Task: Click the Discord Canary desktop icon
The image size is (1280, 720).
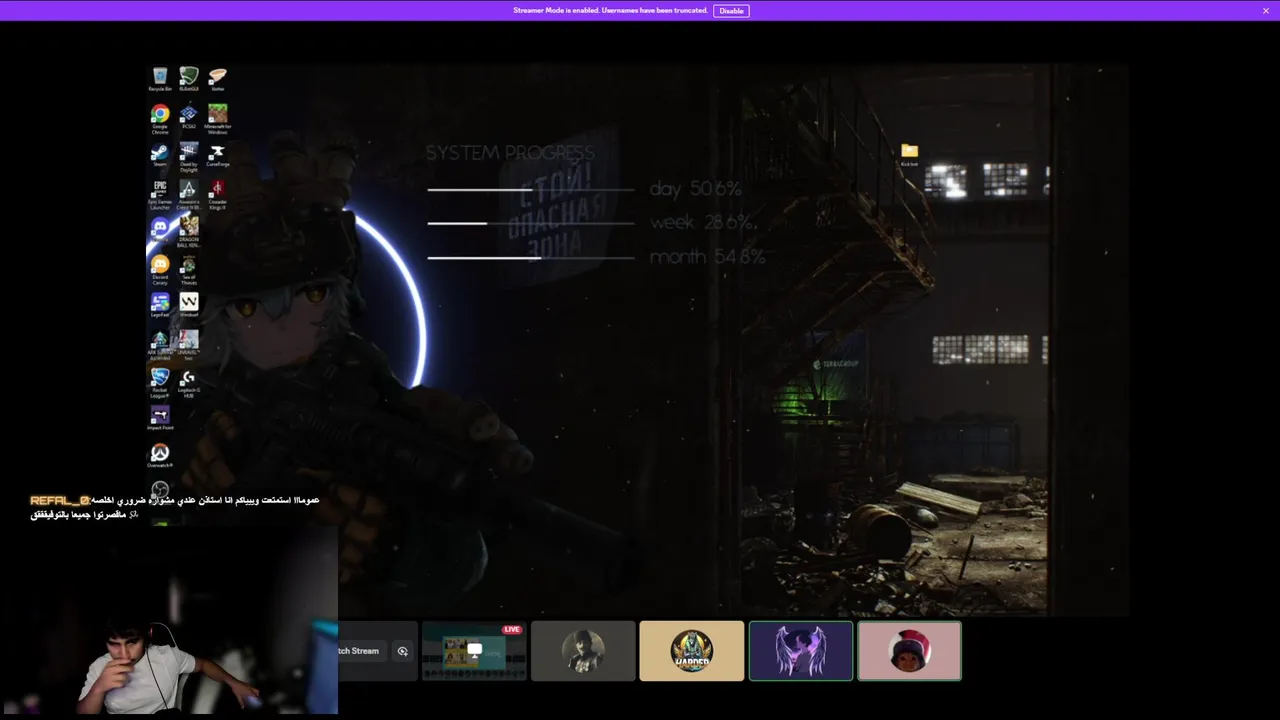Action: 160,270
